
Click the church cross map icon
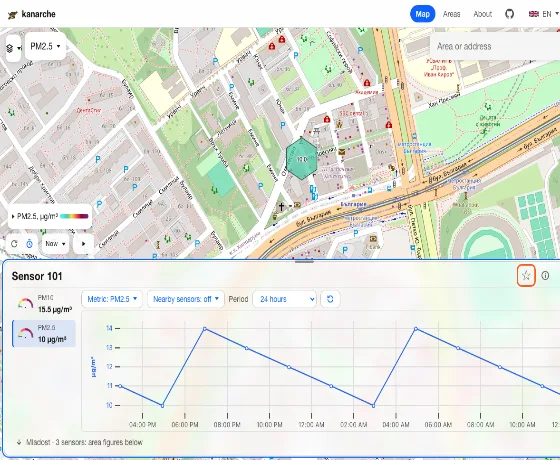(x=281, y=206)
